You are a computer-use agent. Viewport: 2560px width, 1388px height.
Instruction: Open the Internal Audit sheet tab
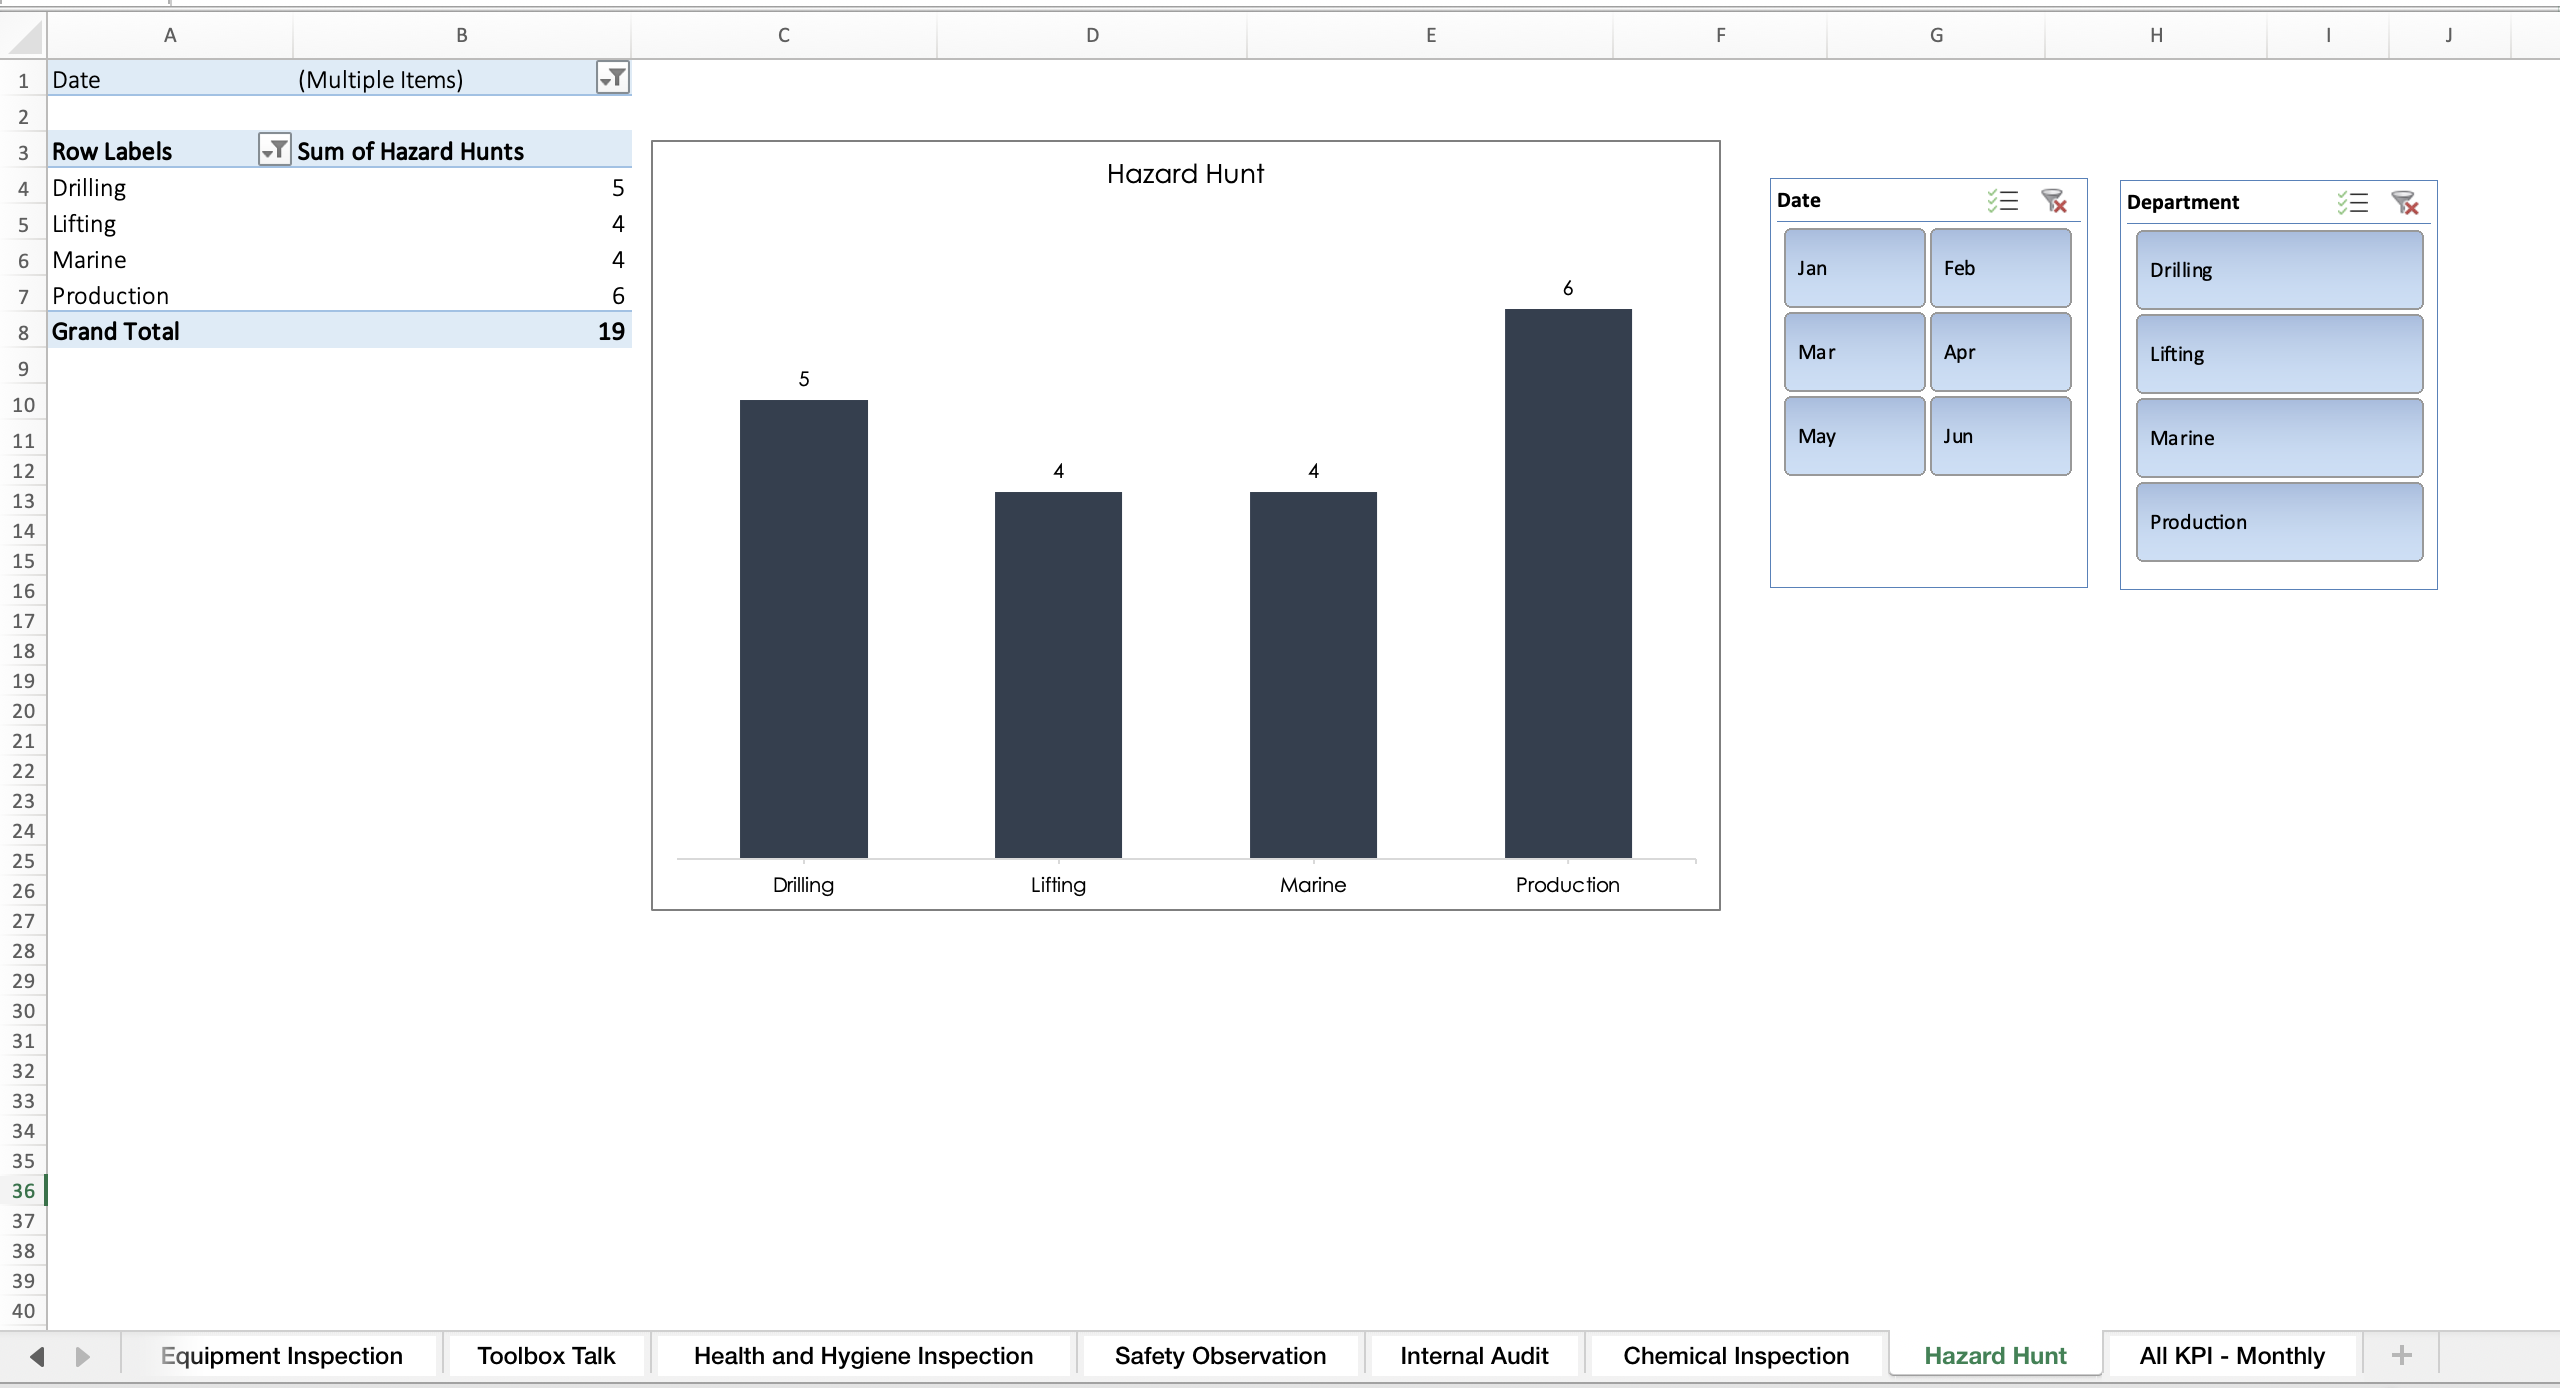pyautogui.click(x=1473, y=1355)
